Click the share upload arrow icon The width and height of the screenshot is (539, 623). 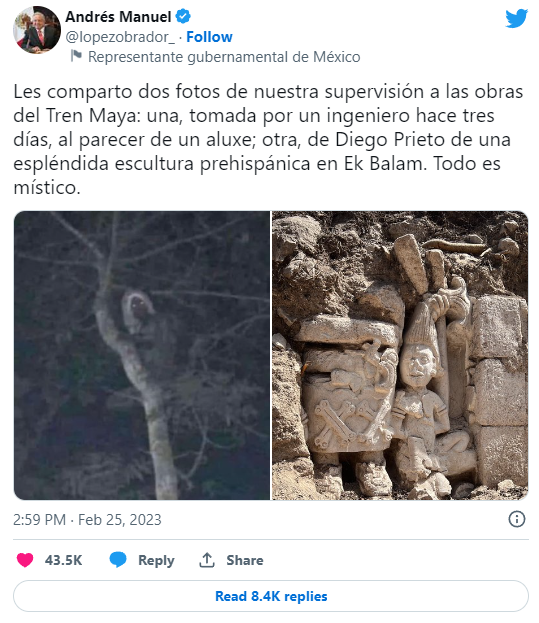(x=207, y=560)
